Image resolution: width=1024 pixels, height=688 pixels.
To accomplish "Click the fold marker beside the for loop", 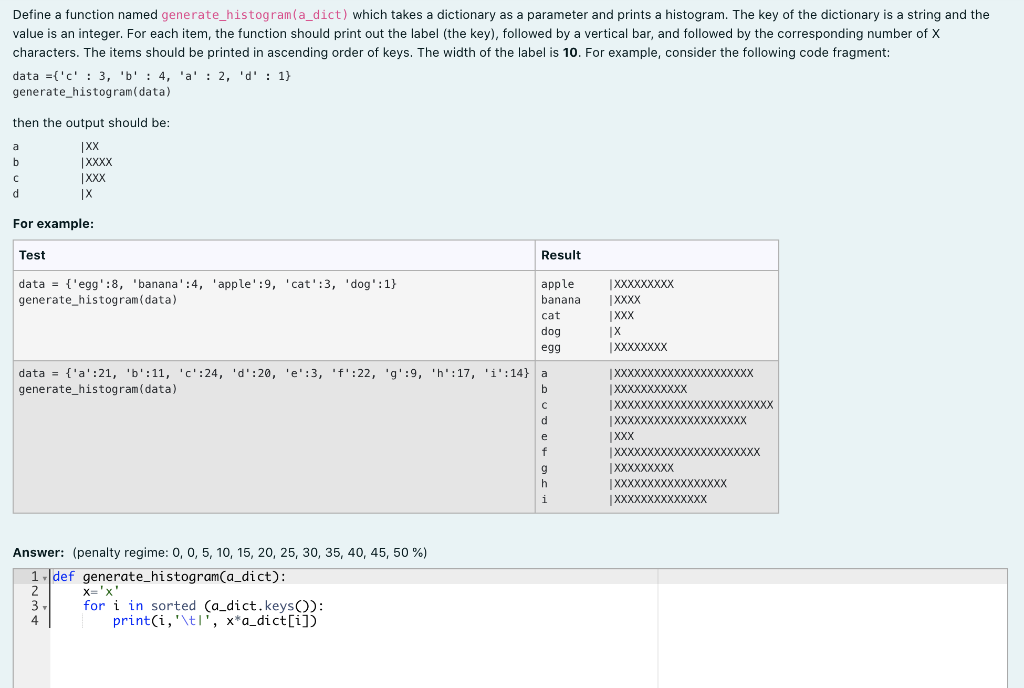I will click(45, 605).
